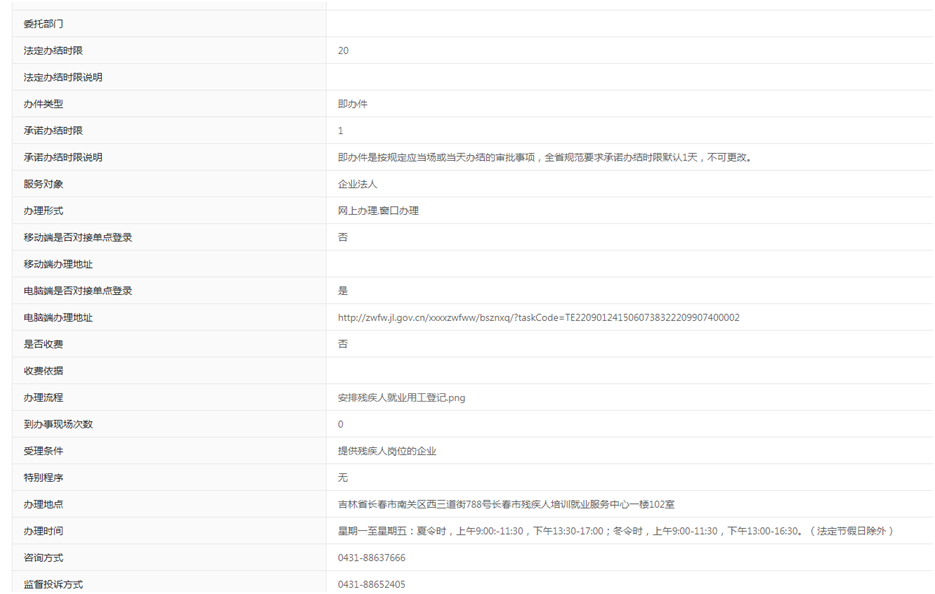Click the 法定办结时限说明 row label
The width and height of the screenshot is (935, 594).
63,78
